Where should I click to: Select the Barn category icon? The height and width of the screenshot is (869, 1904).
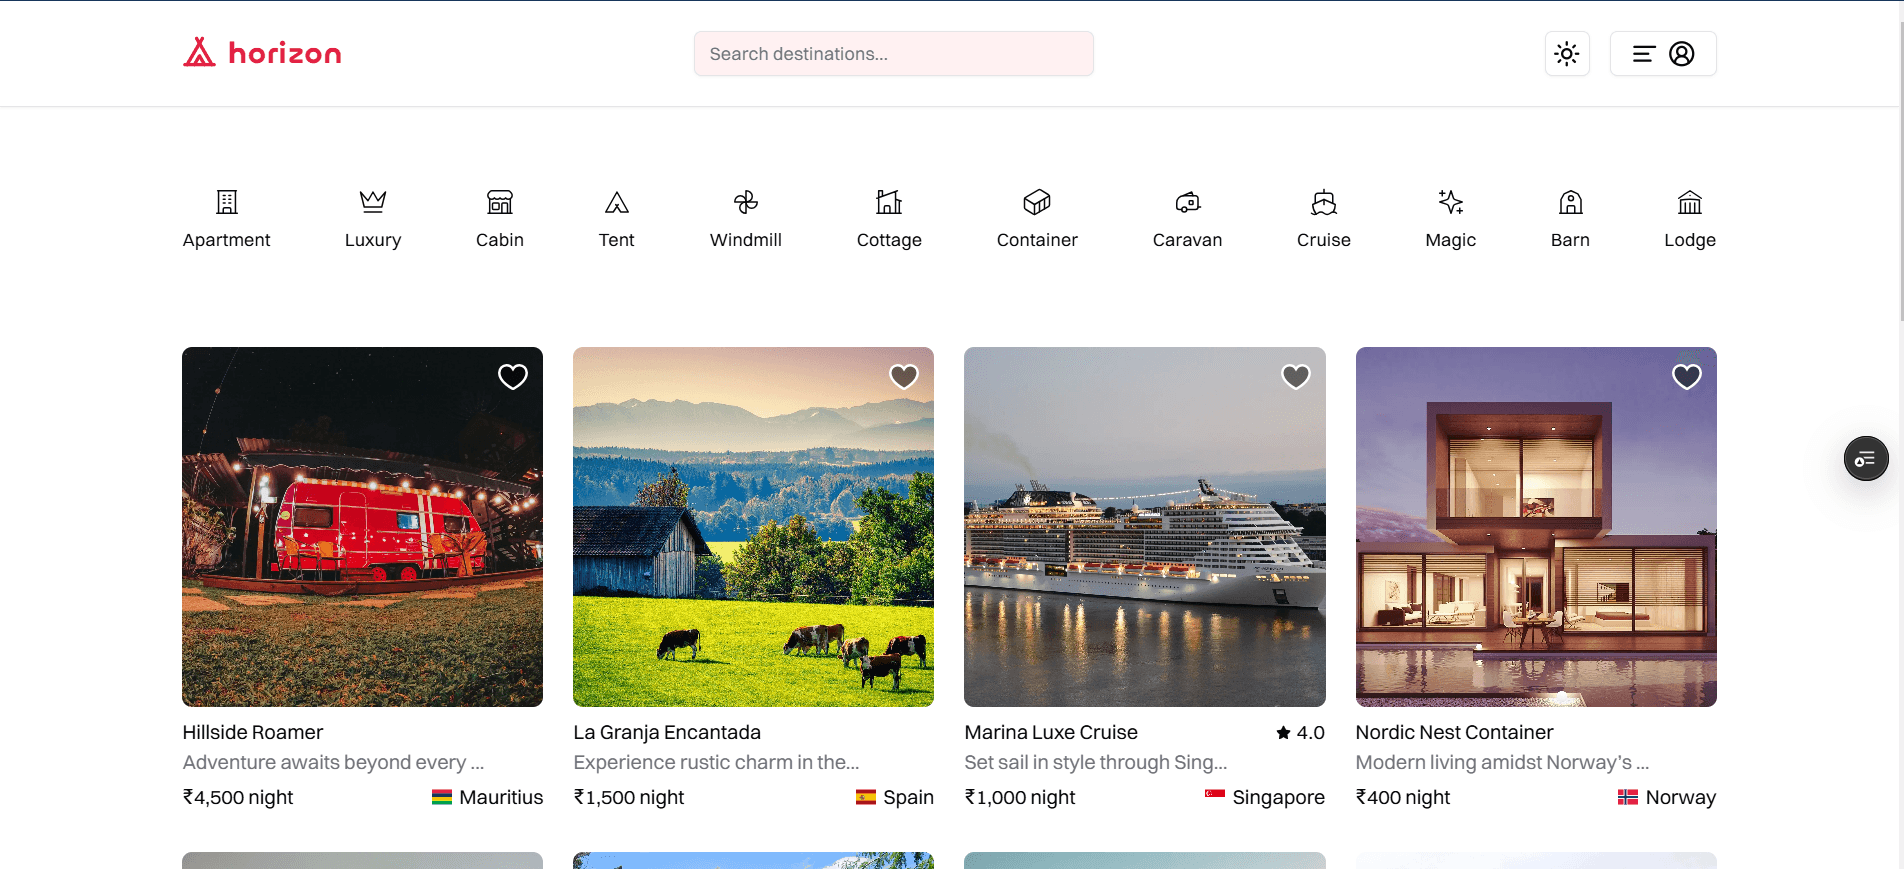coord(1570,203)
